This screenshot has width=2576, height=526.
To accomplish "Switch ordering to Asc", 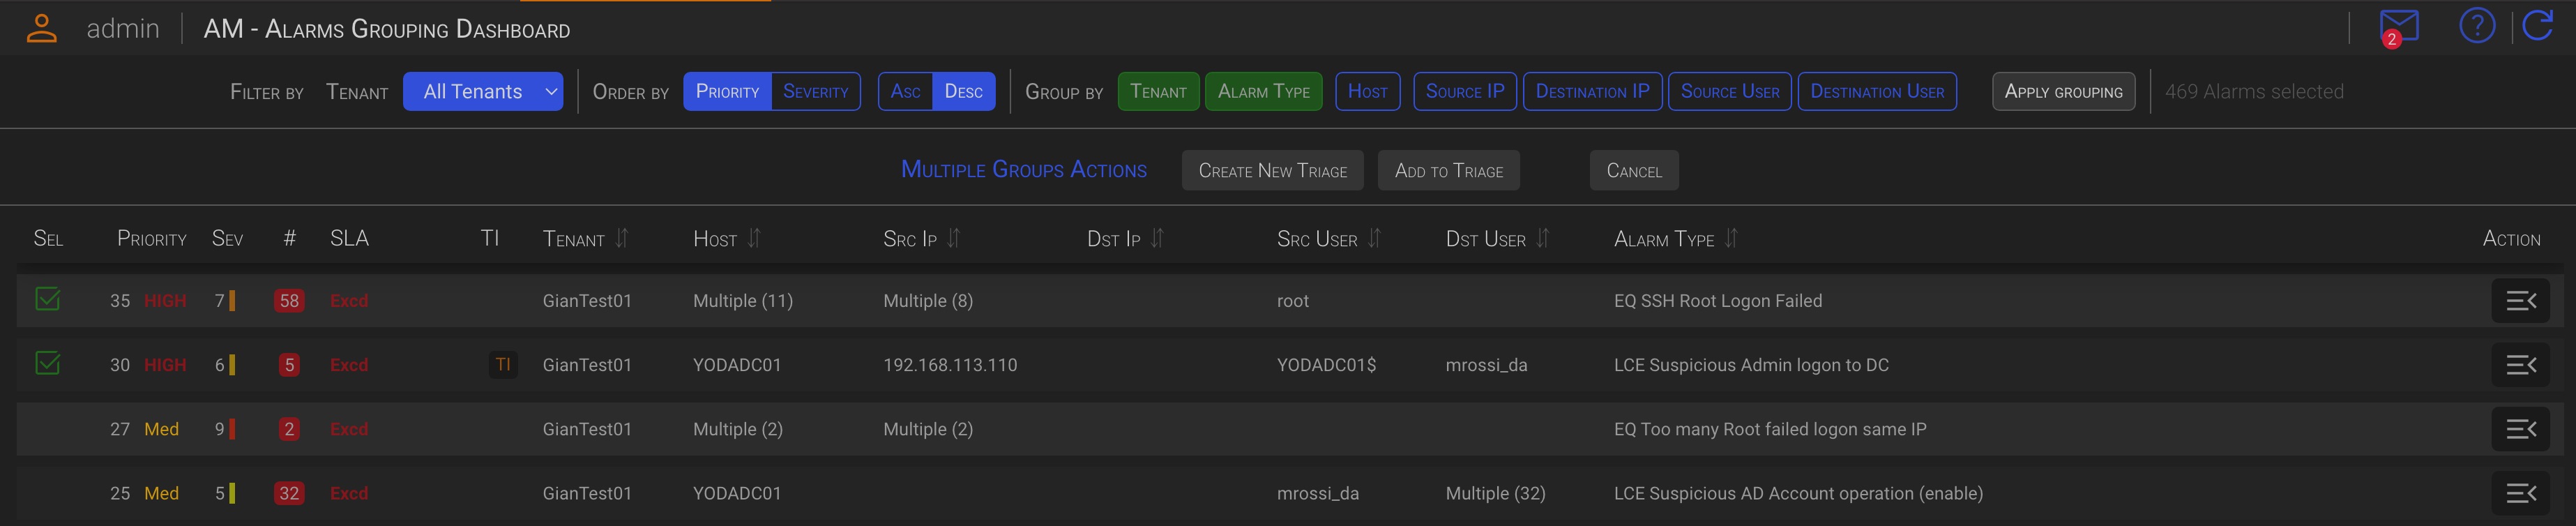I will 905,92.
